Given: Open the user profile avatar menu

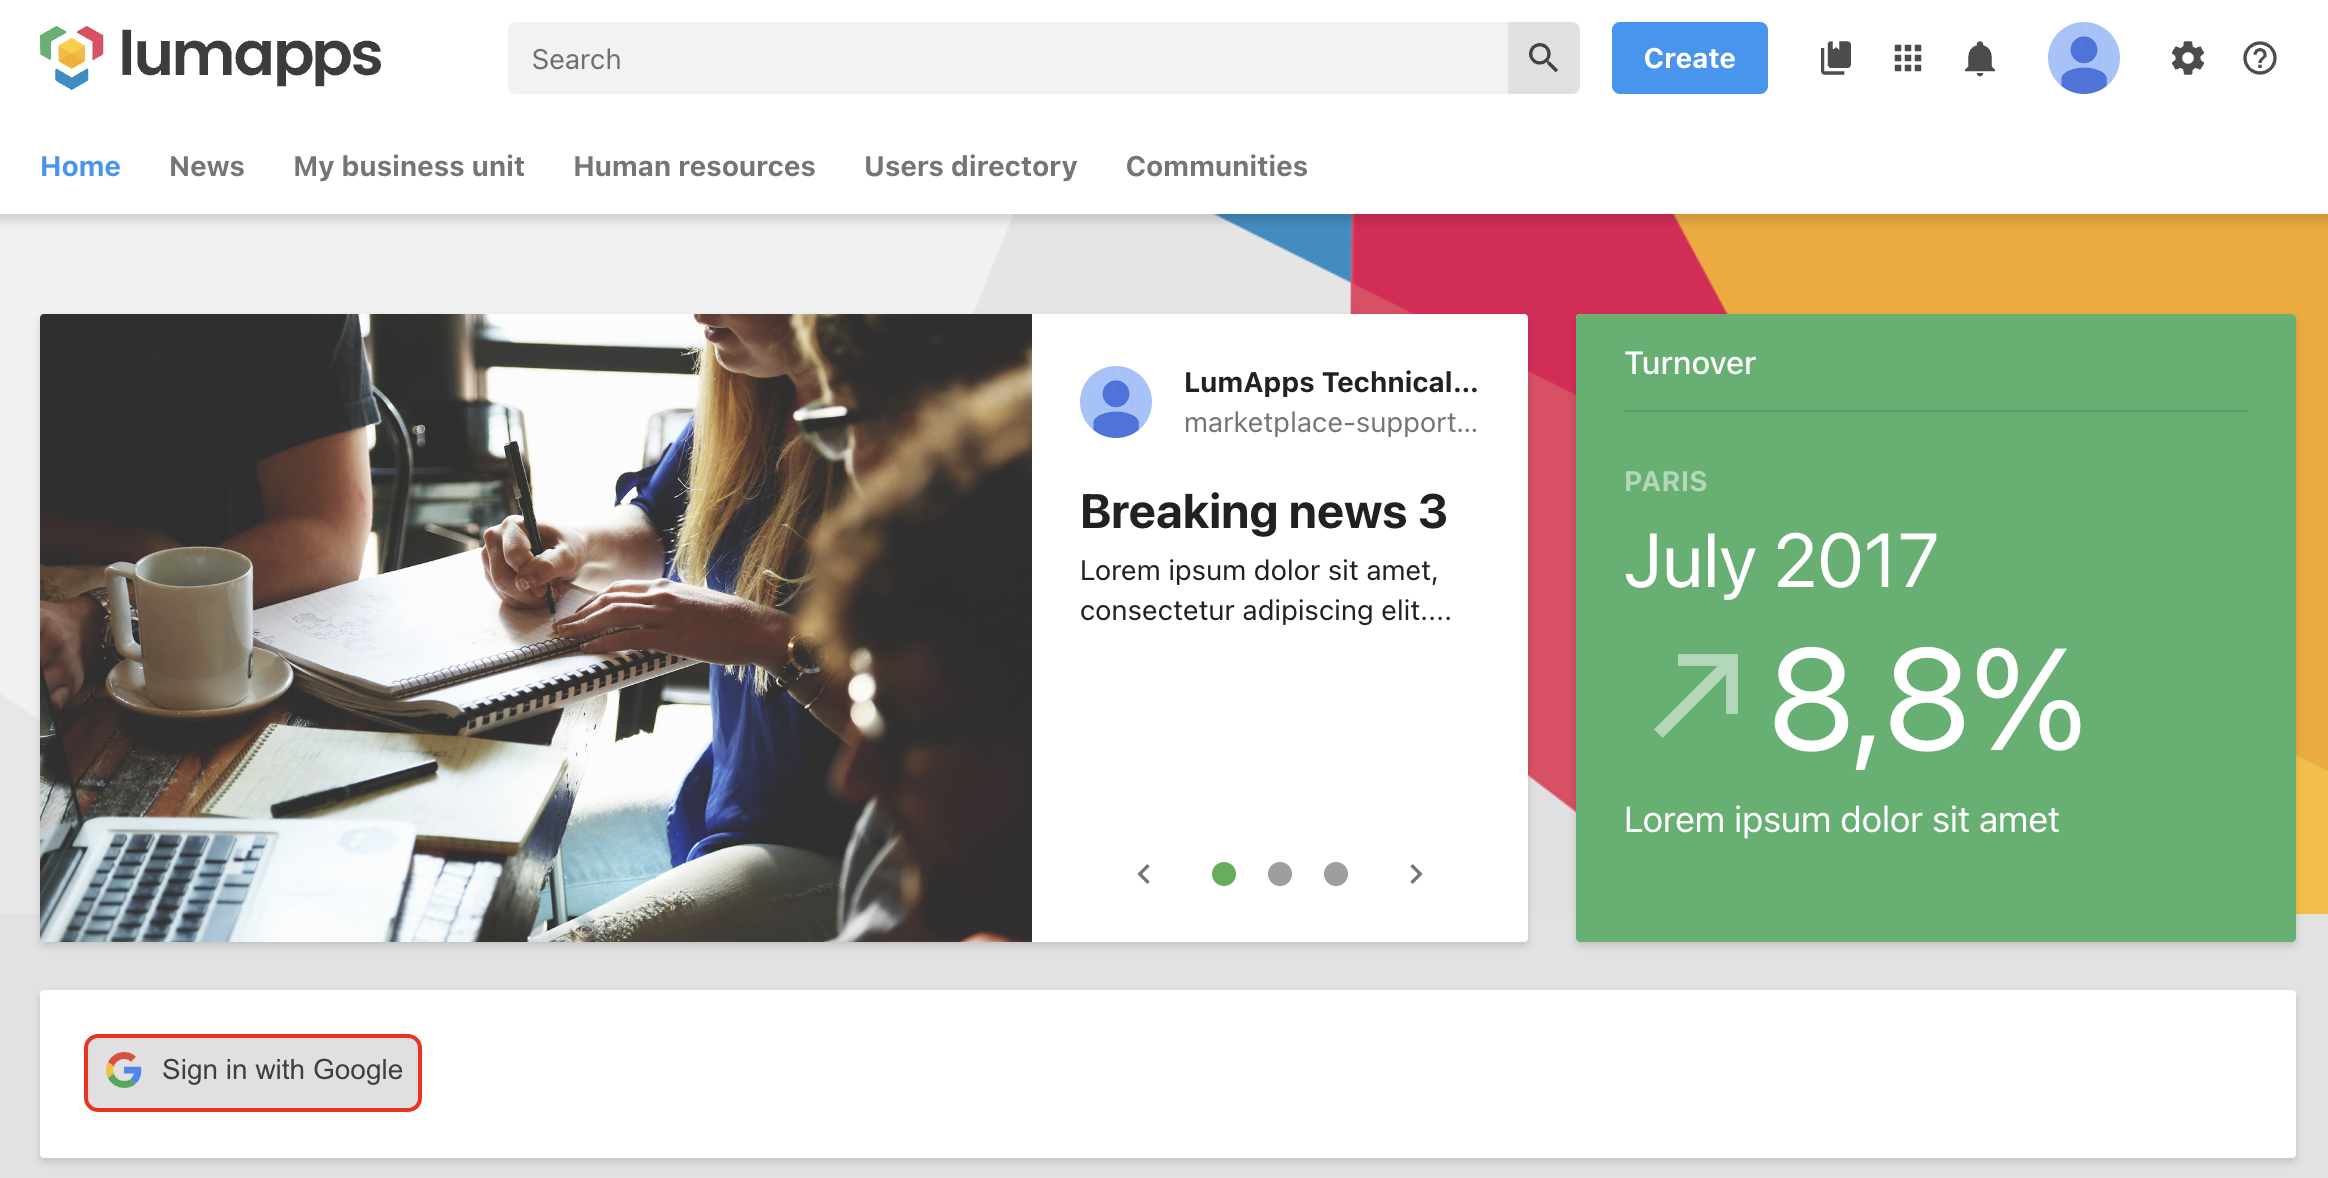Looking at the screenshot, I should [x=2083, y=58].
